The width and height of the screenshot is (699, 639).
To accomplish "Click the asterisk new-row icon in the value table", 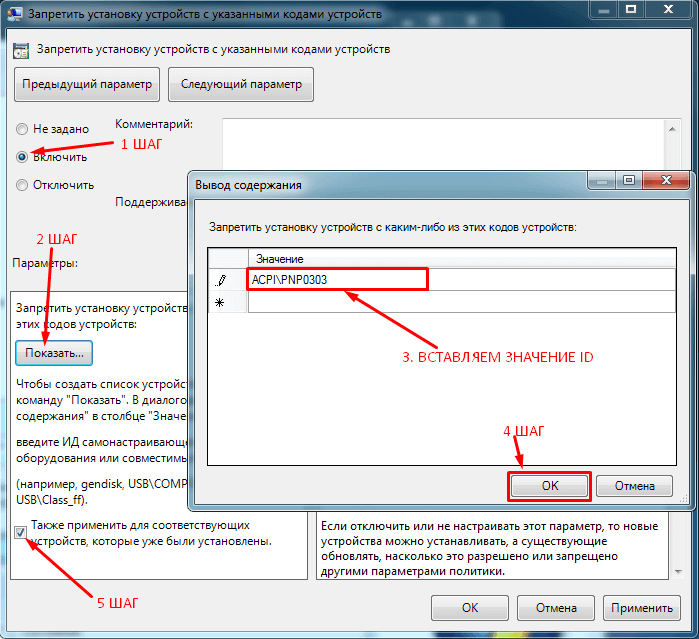I will pos(219,303).
